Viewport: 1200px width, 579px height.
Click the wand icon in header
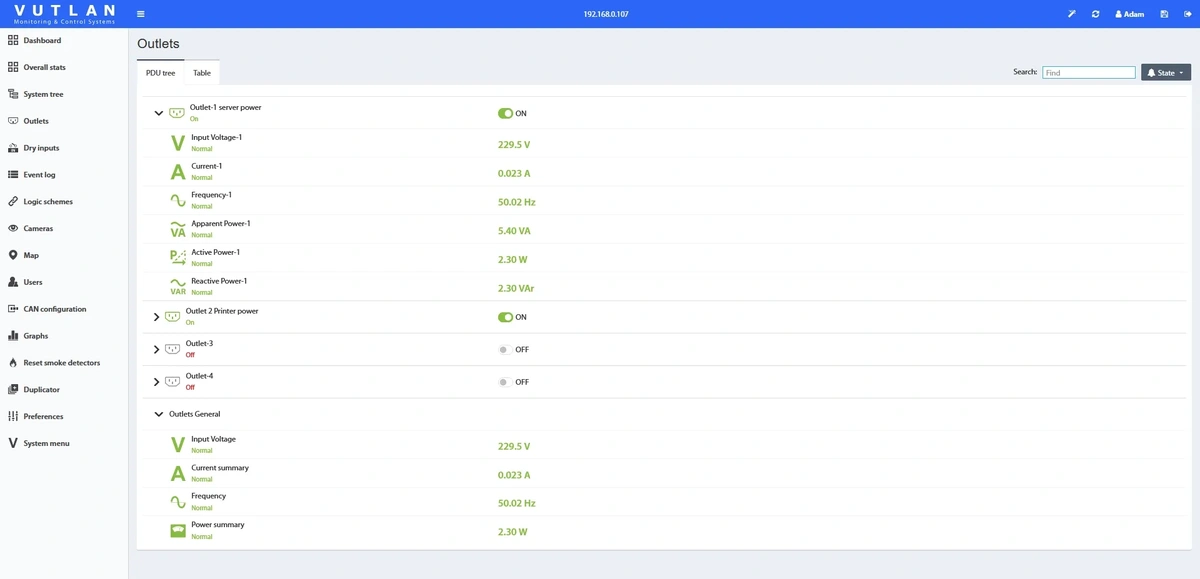tap(1072, 14)
